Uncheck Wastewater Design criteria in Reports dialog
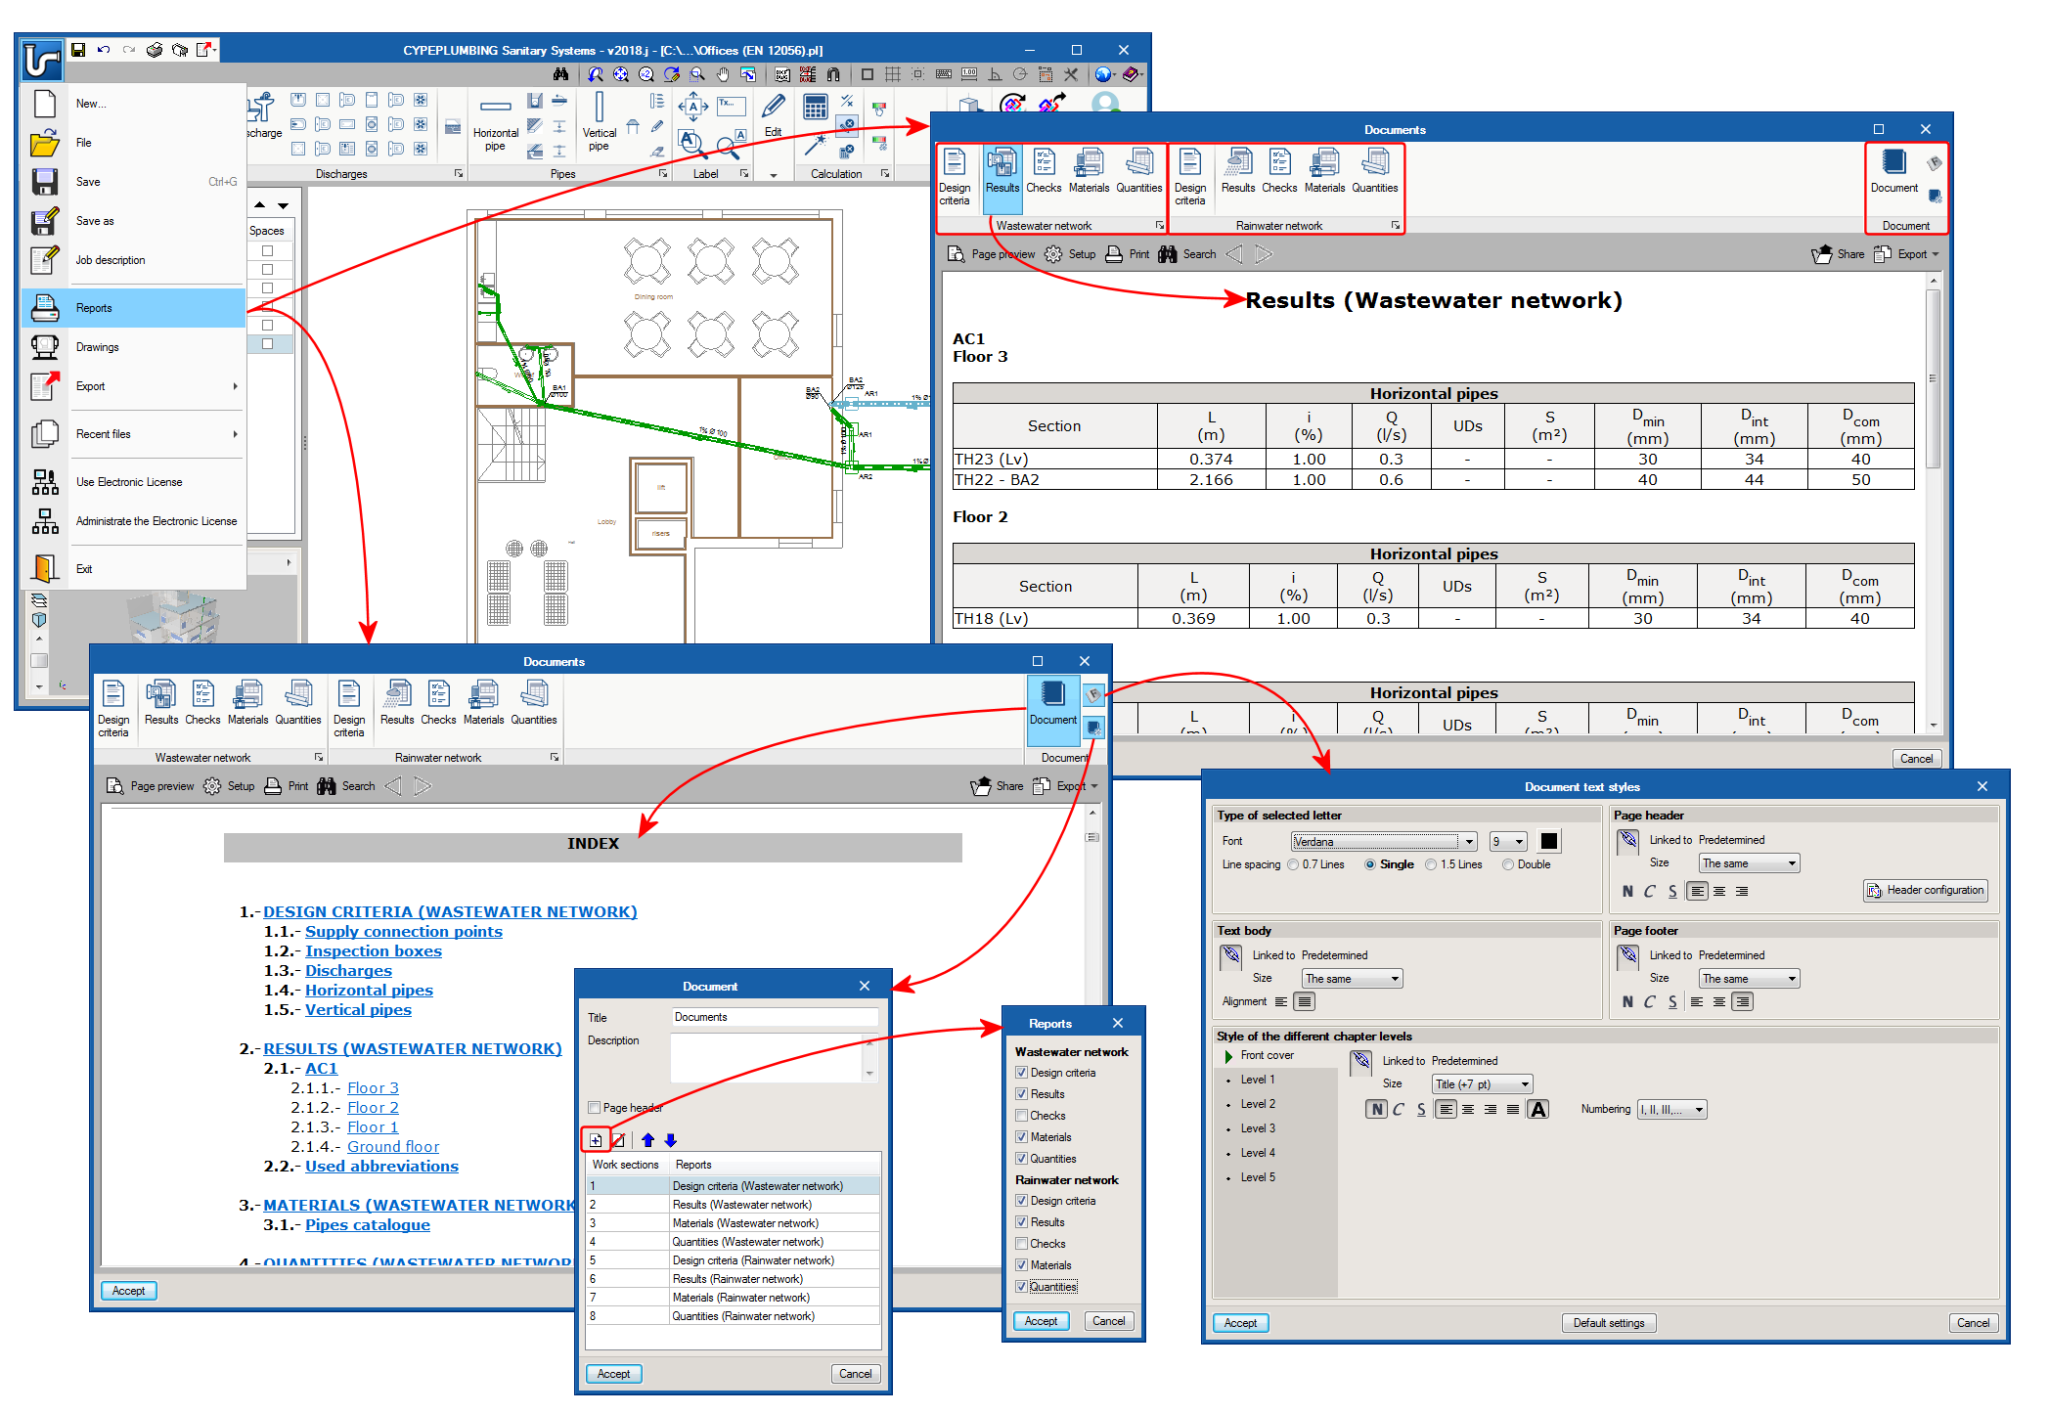 coord(1021,1073)
